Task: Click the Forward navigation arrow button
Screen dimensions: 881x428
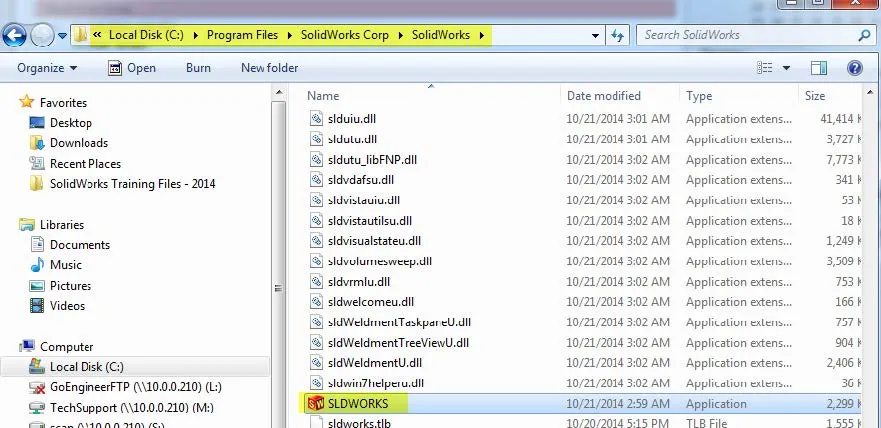Action: (x=42, y=36)
